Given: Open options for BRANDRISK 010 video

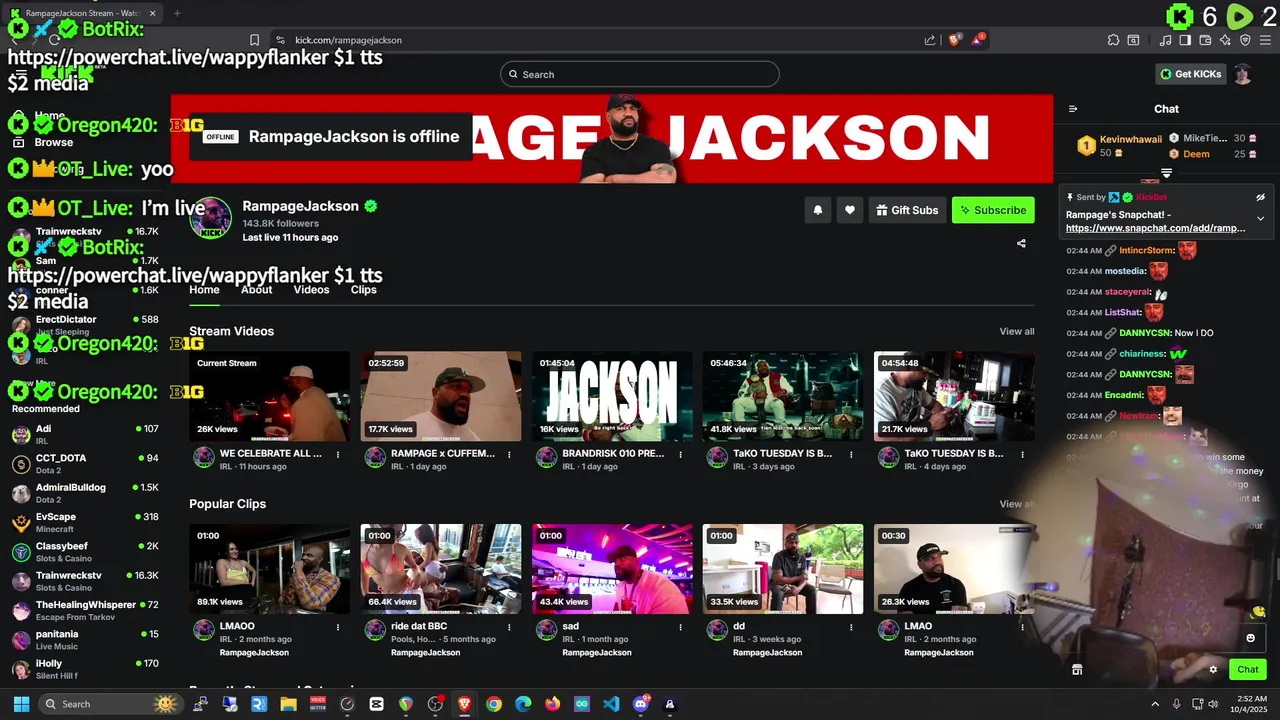Looking at the screenshot, I should point(680,454).
